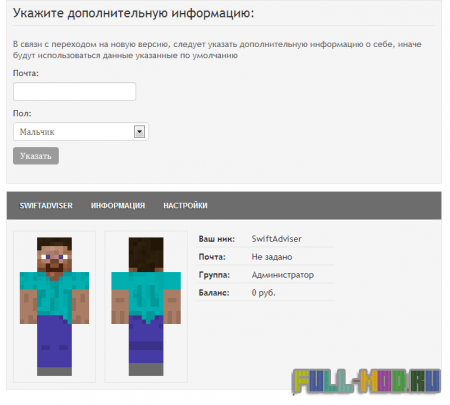Open the Пол dropdown showing Мальчик

tap(81, 132)
